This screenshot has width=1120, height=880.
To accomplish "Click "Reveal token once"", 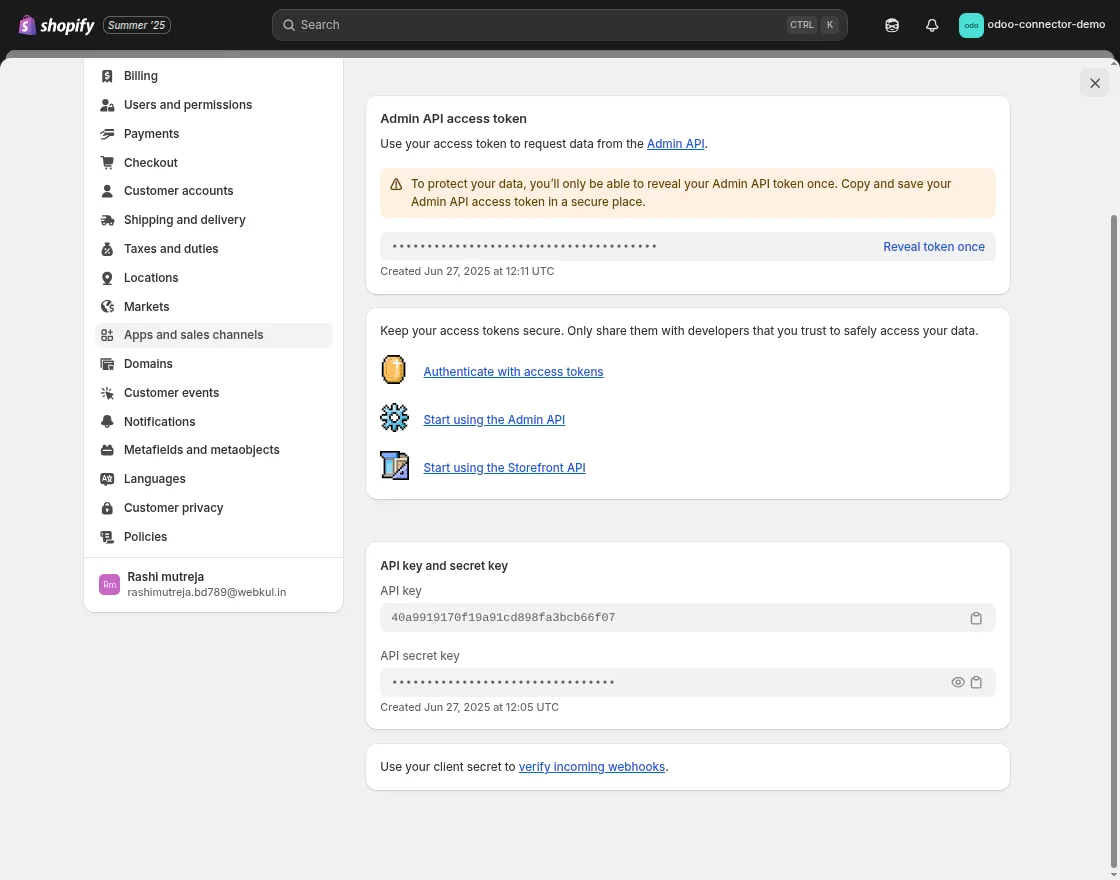I will point(933,246).
